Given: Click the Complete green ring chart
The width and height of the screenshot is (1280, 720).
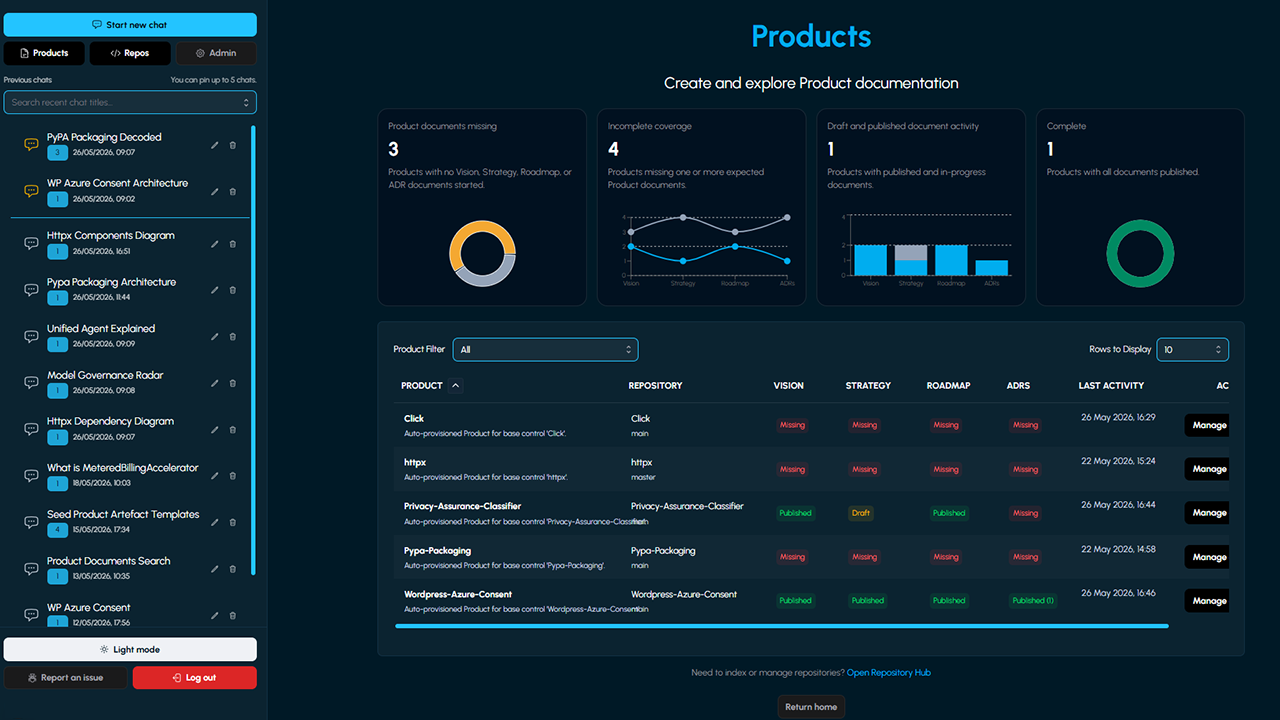Looking at the screenshot, I should point(1140,254).
